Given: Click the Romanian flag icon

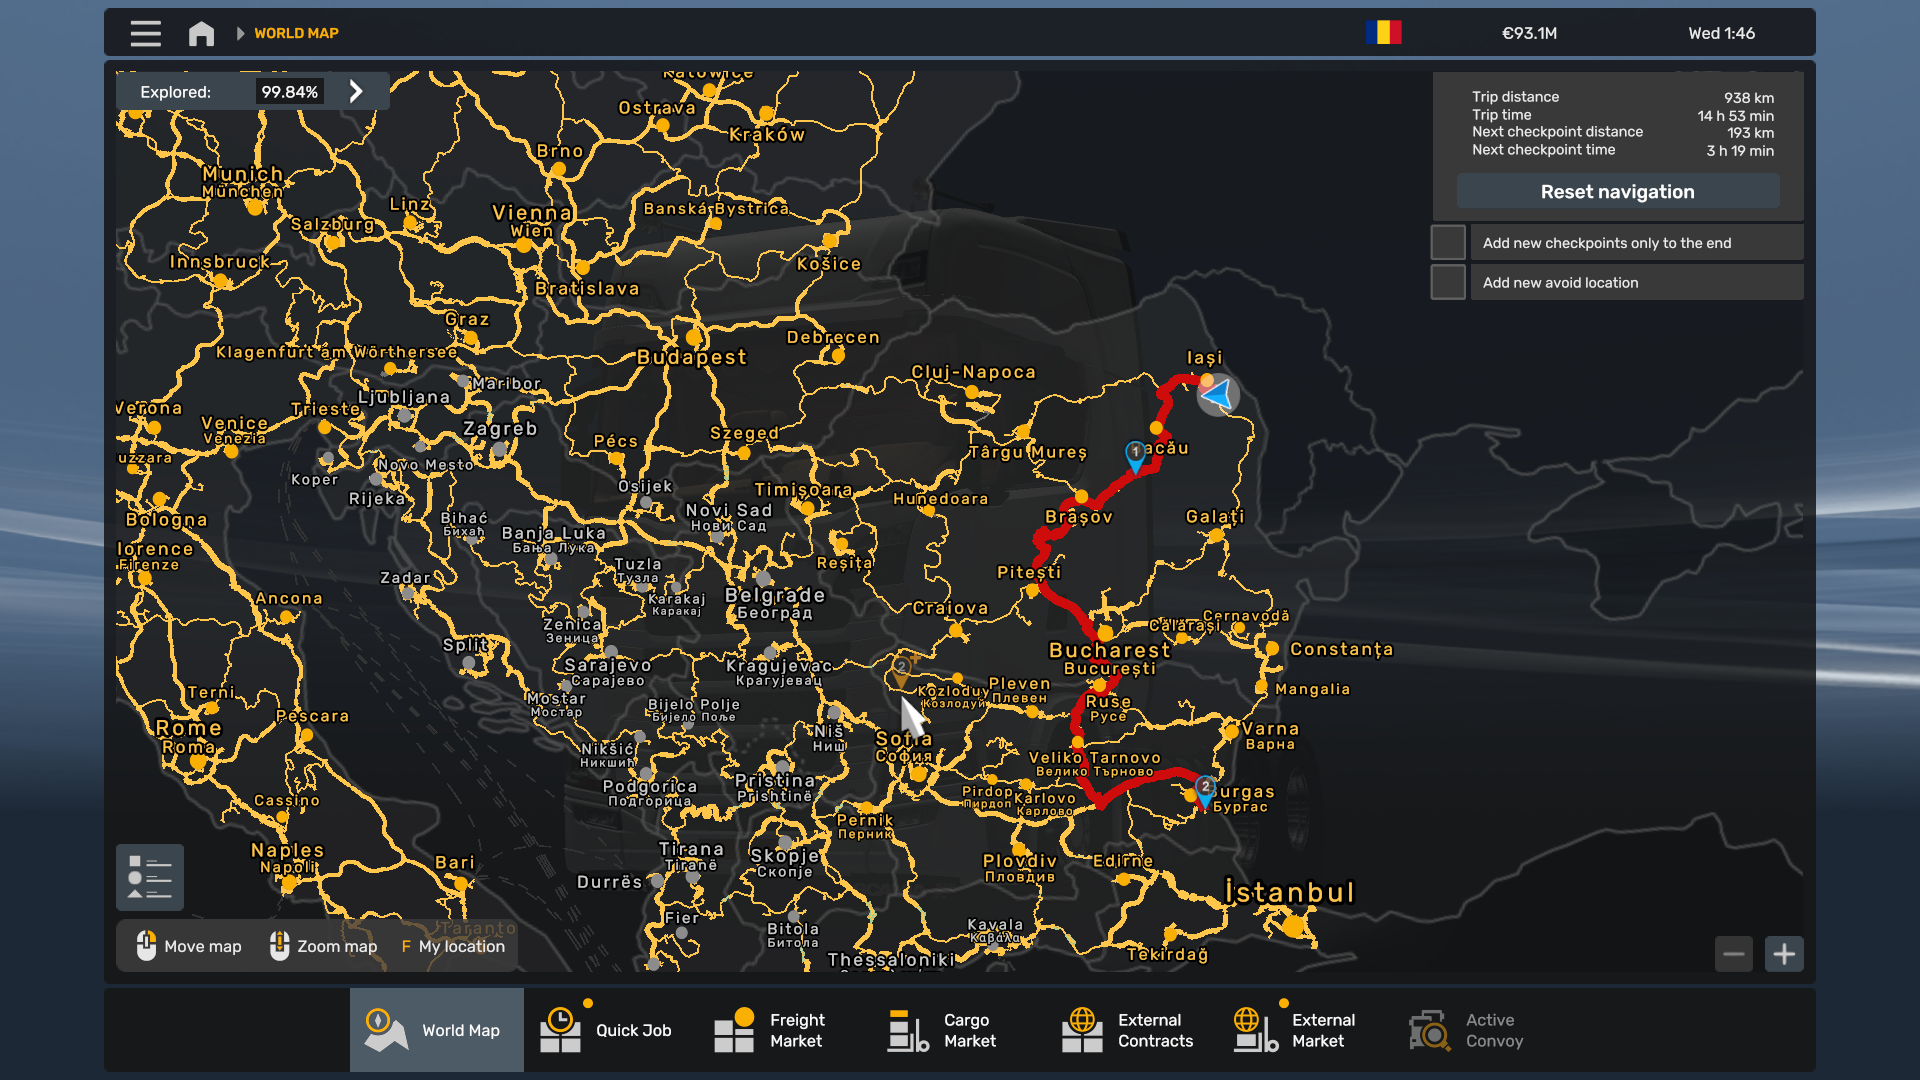Looking at the screenshot, I should click(1383, 33).
